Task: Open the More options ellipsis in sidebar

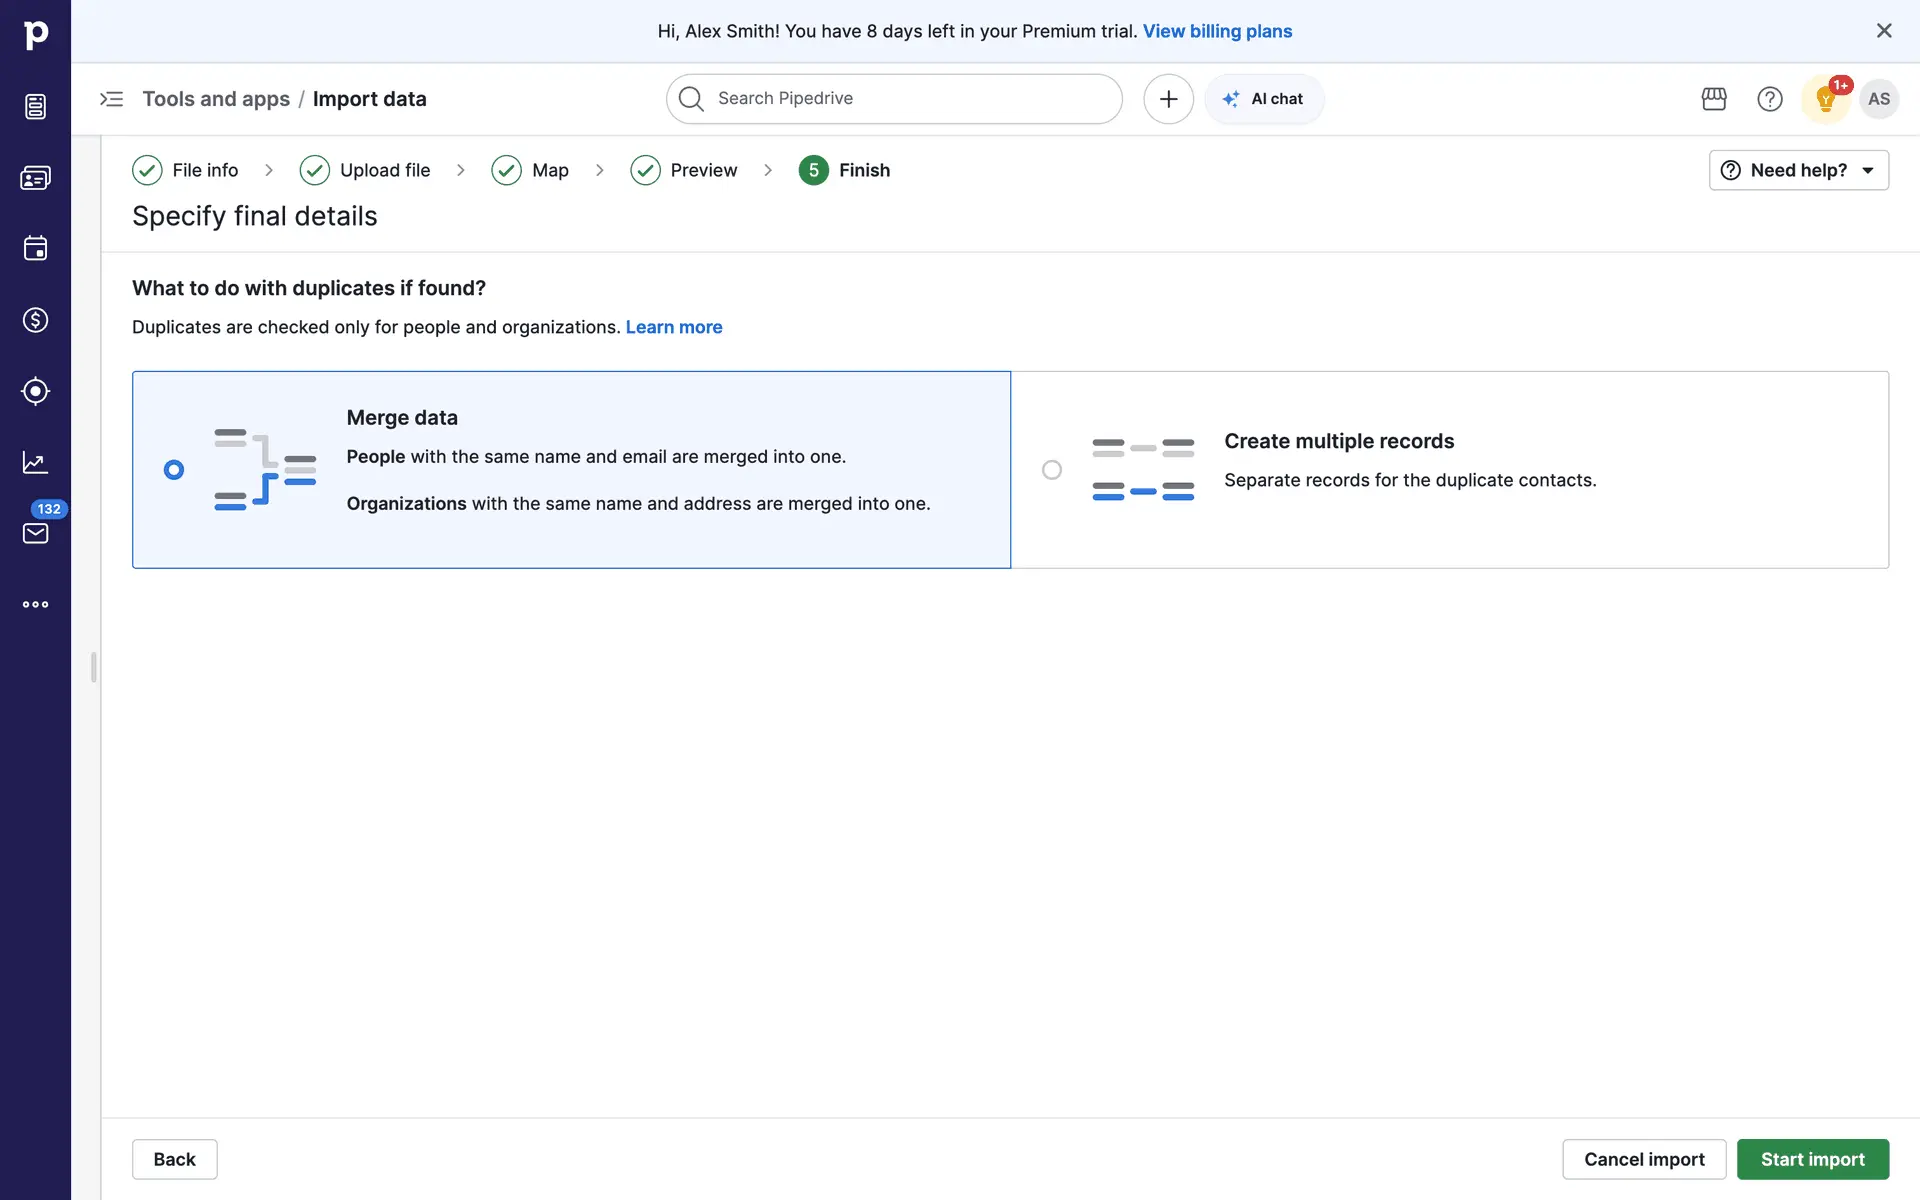Action: (35, 604)
